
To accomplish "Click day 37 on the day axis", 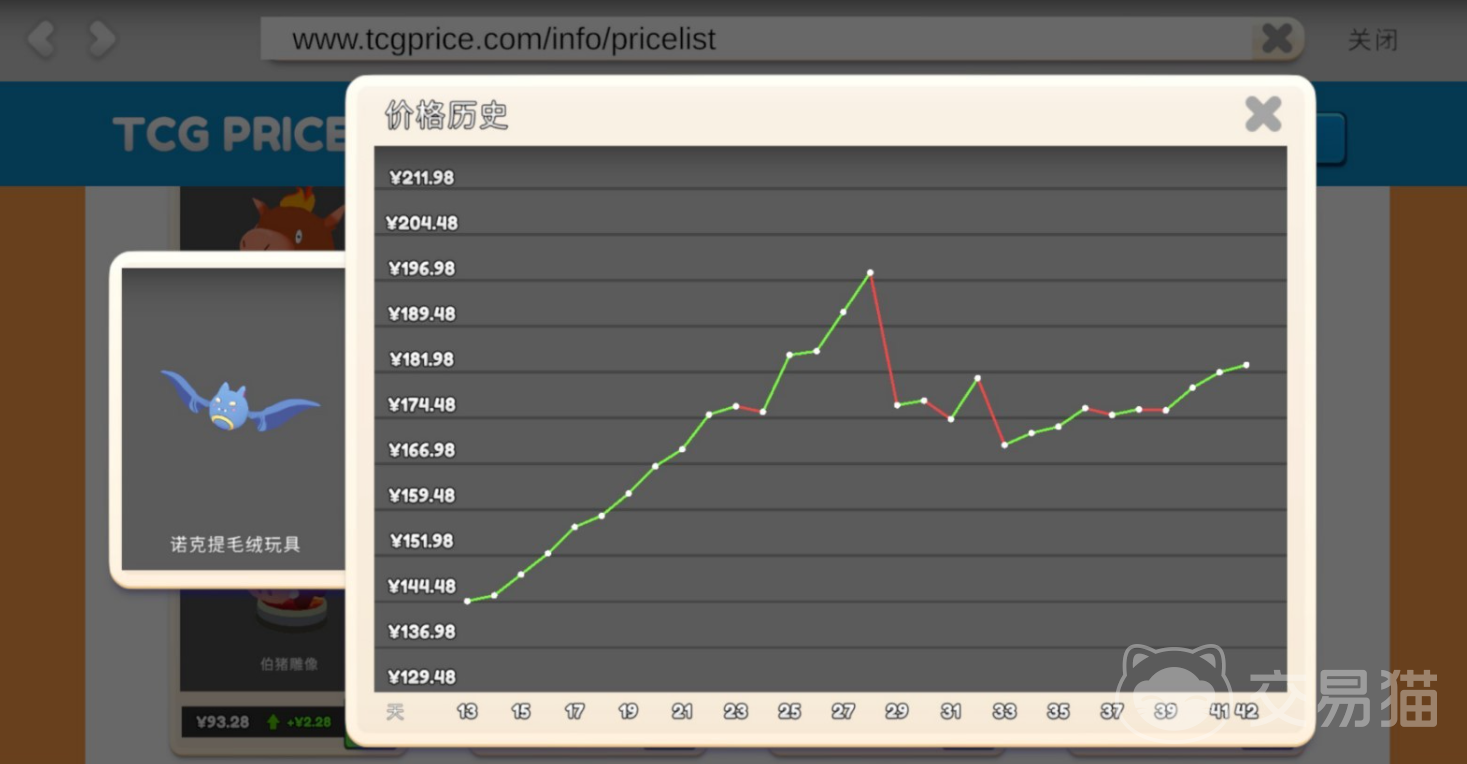I will [x=1112, y=712].
